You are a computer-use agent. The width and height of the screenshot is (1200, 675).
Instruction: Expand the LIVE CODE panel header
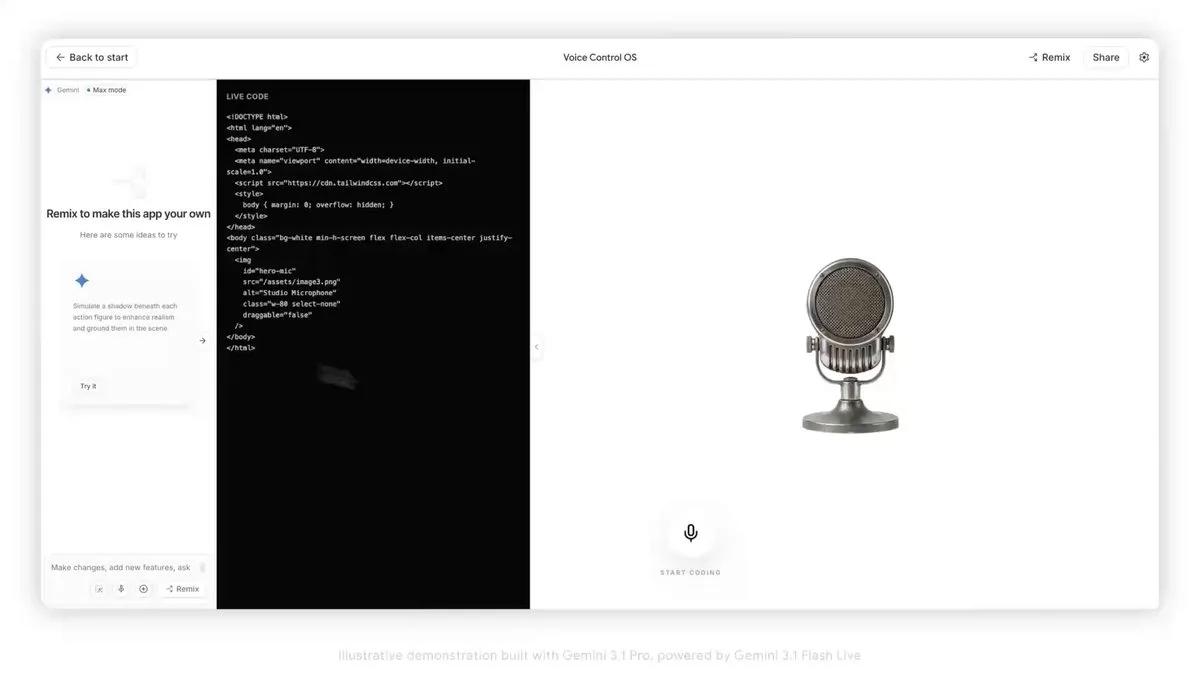tap(246, 95)
